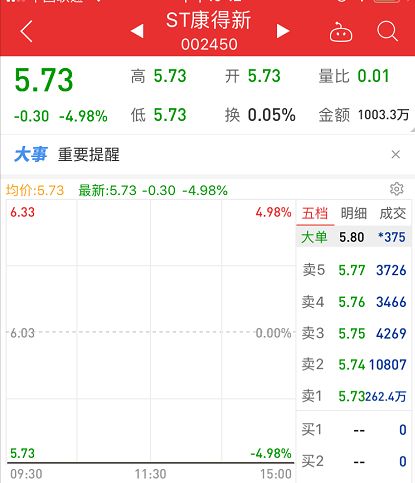The height and width of the screenshot is (483, 415).
Task: Open the robot assistant icon
Action: coord(341,32)
